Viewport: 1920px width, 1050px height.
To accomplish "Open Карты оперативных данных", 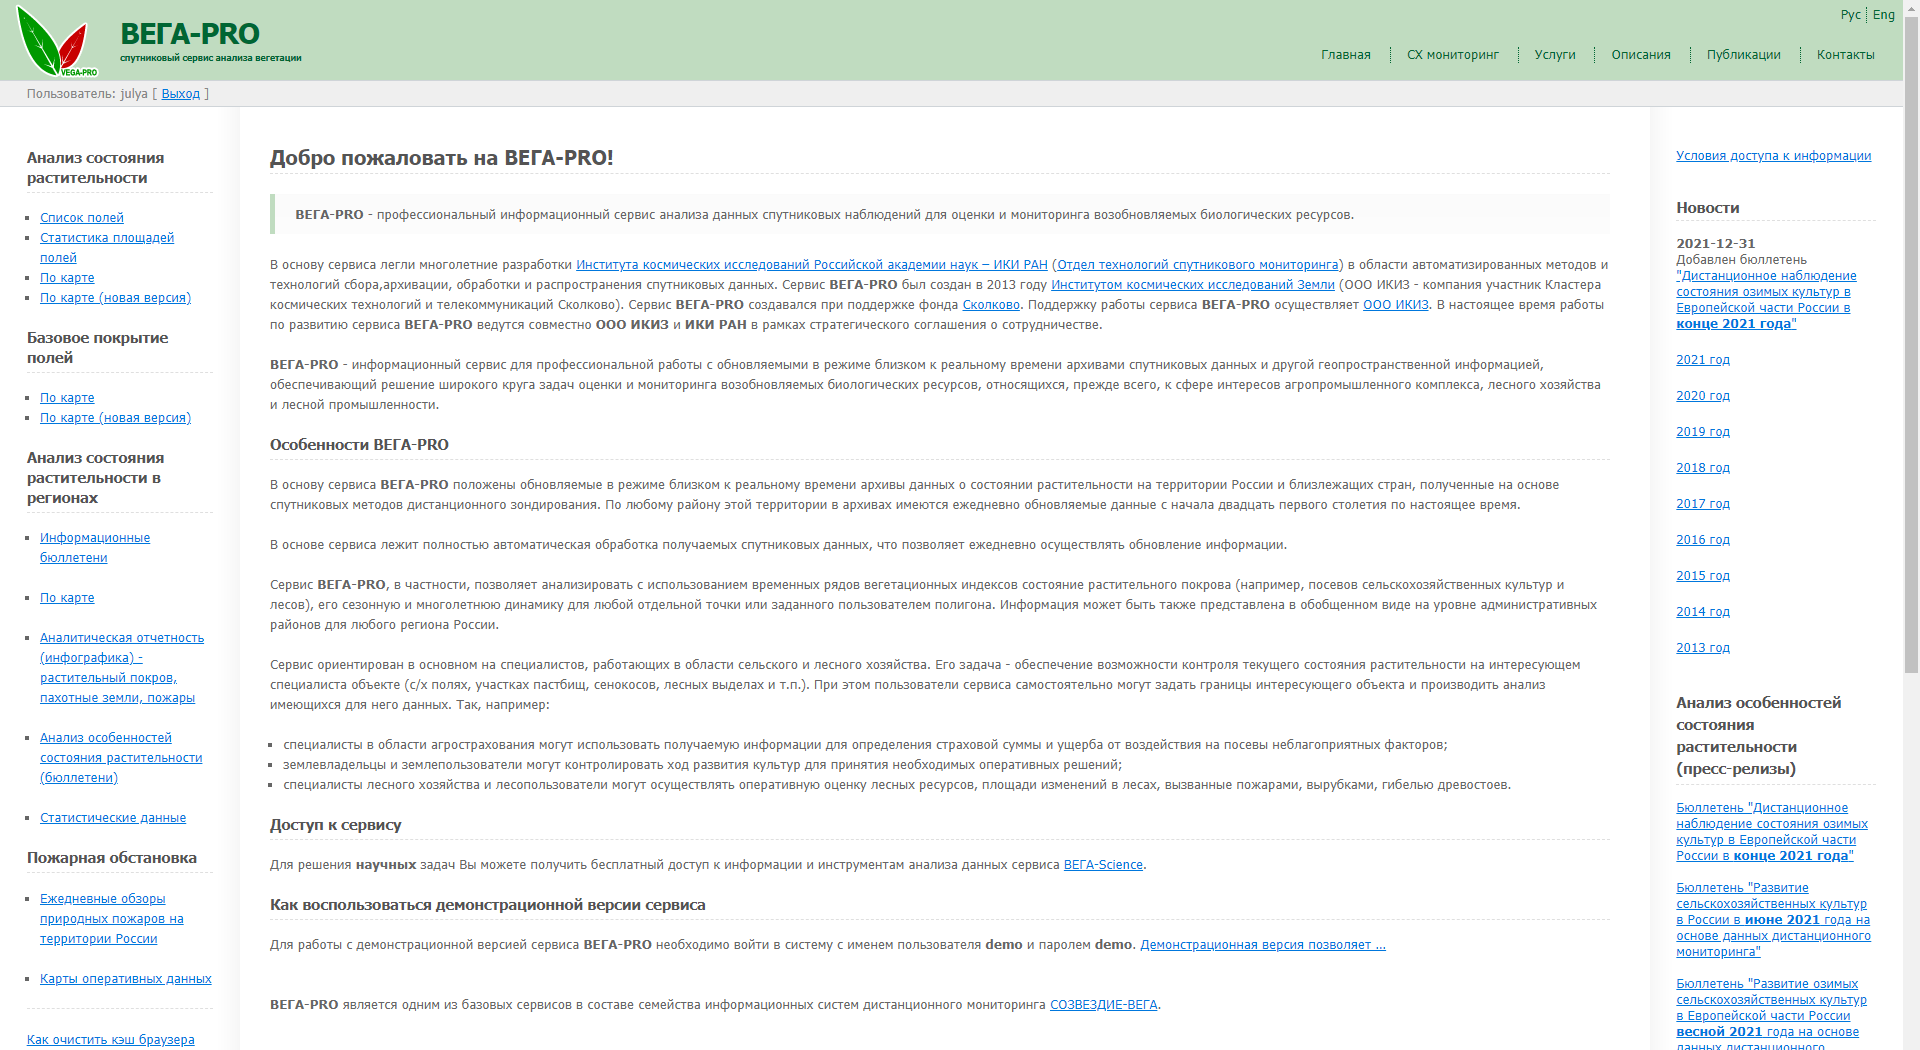I will tap(125, 978).
